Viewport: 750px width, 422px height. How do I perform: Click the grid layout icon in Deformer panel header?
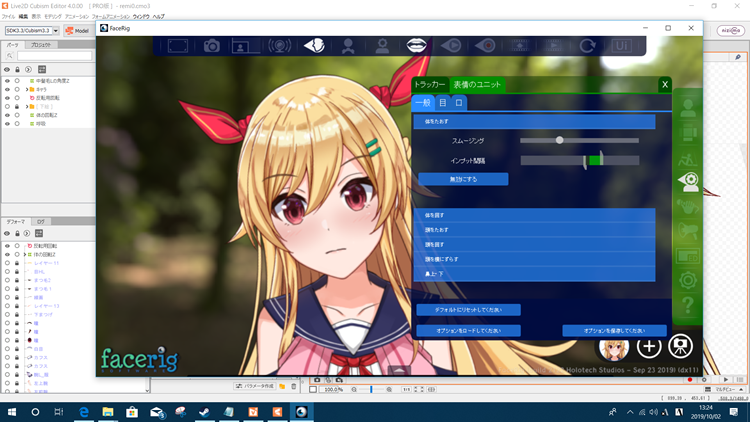pos(39,233)
